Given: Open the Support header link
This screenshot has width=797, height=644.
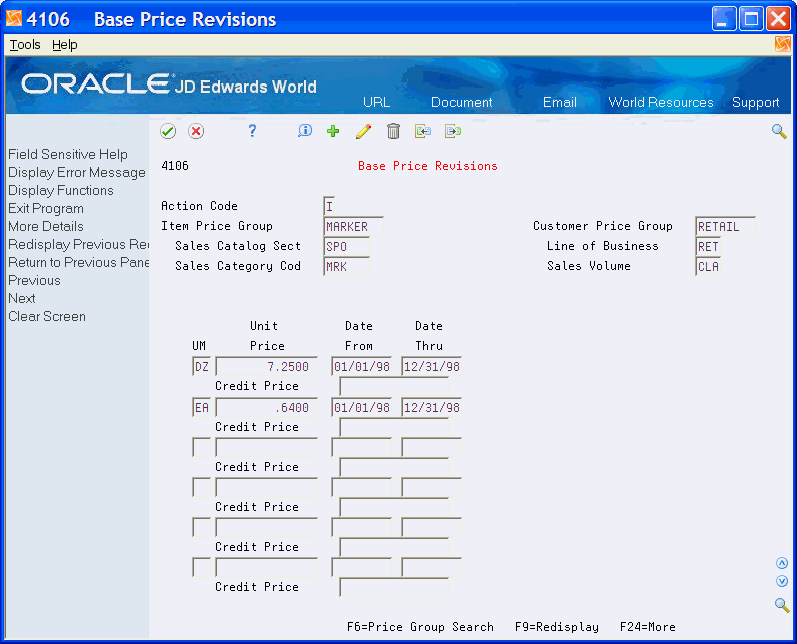Looking at the screenshot, I should pos(755,102).
